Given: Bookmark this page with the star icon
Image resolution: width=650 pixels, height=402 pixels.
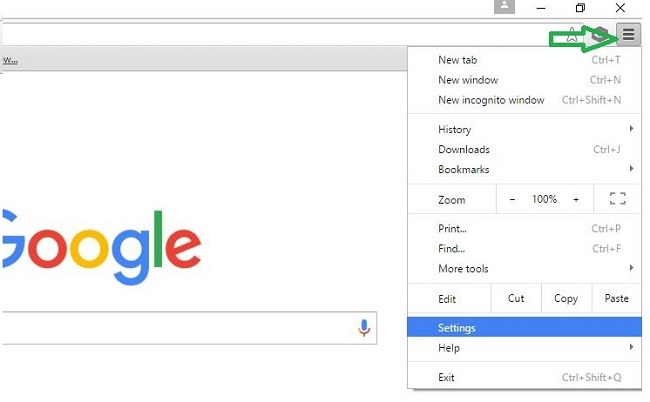Looking at the screenshot, I should tap(572, 36).
